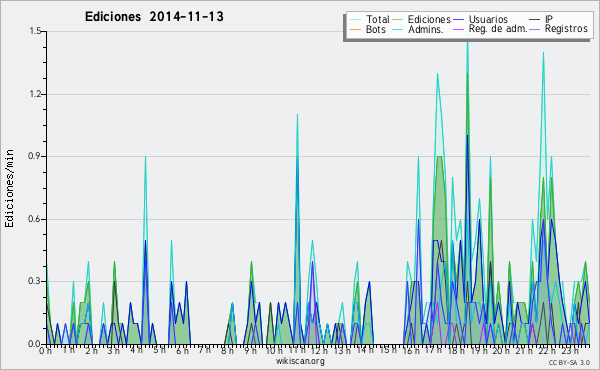Click the '0.3' y-axis value
The image size is (600, 370).
coord(35,281)
